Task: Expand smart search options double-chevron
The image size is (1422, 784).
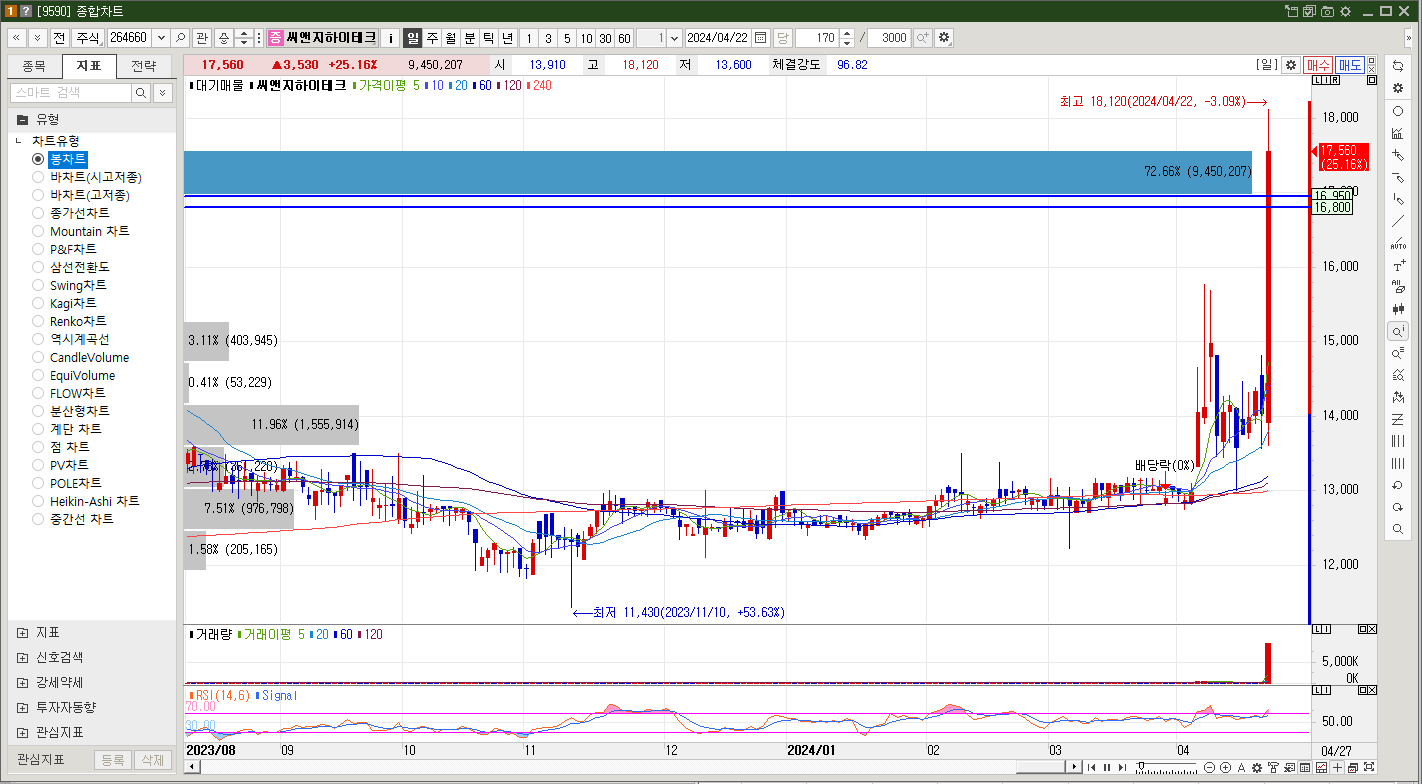Action: pyautogui.click(x=162, y=92)
